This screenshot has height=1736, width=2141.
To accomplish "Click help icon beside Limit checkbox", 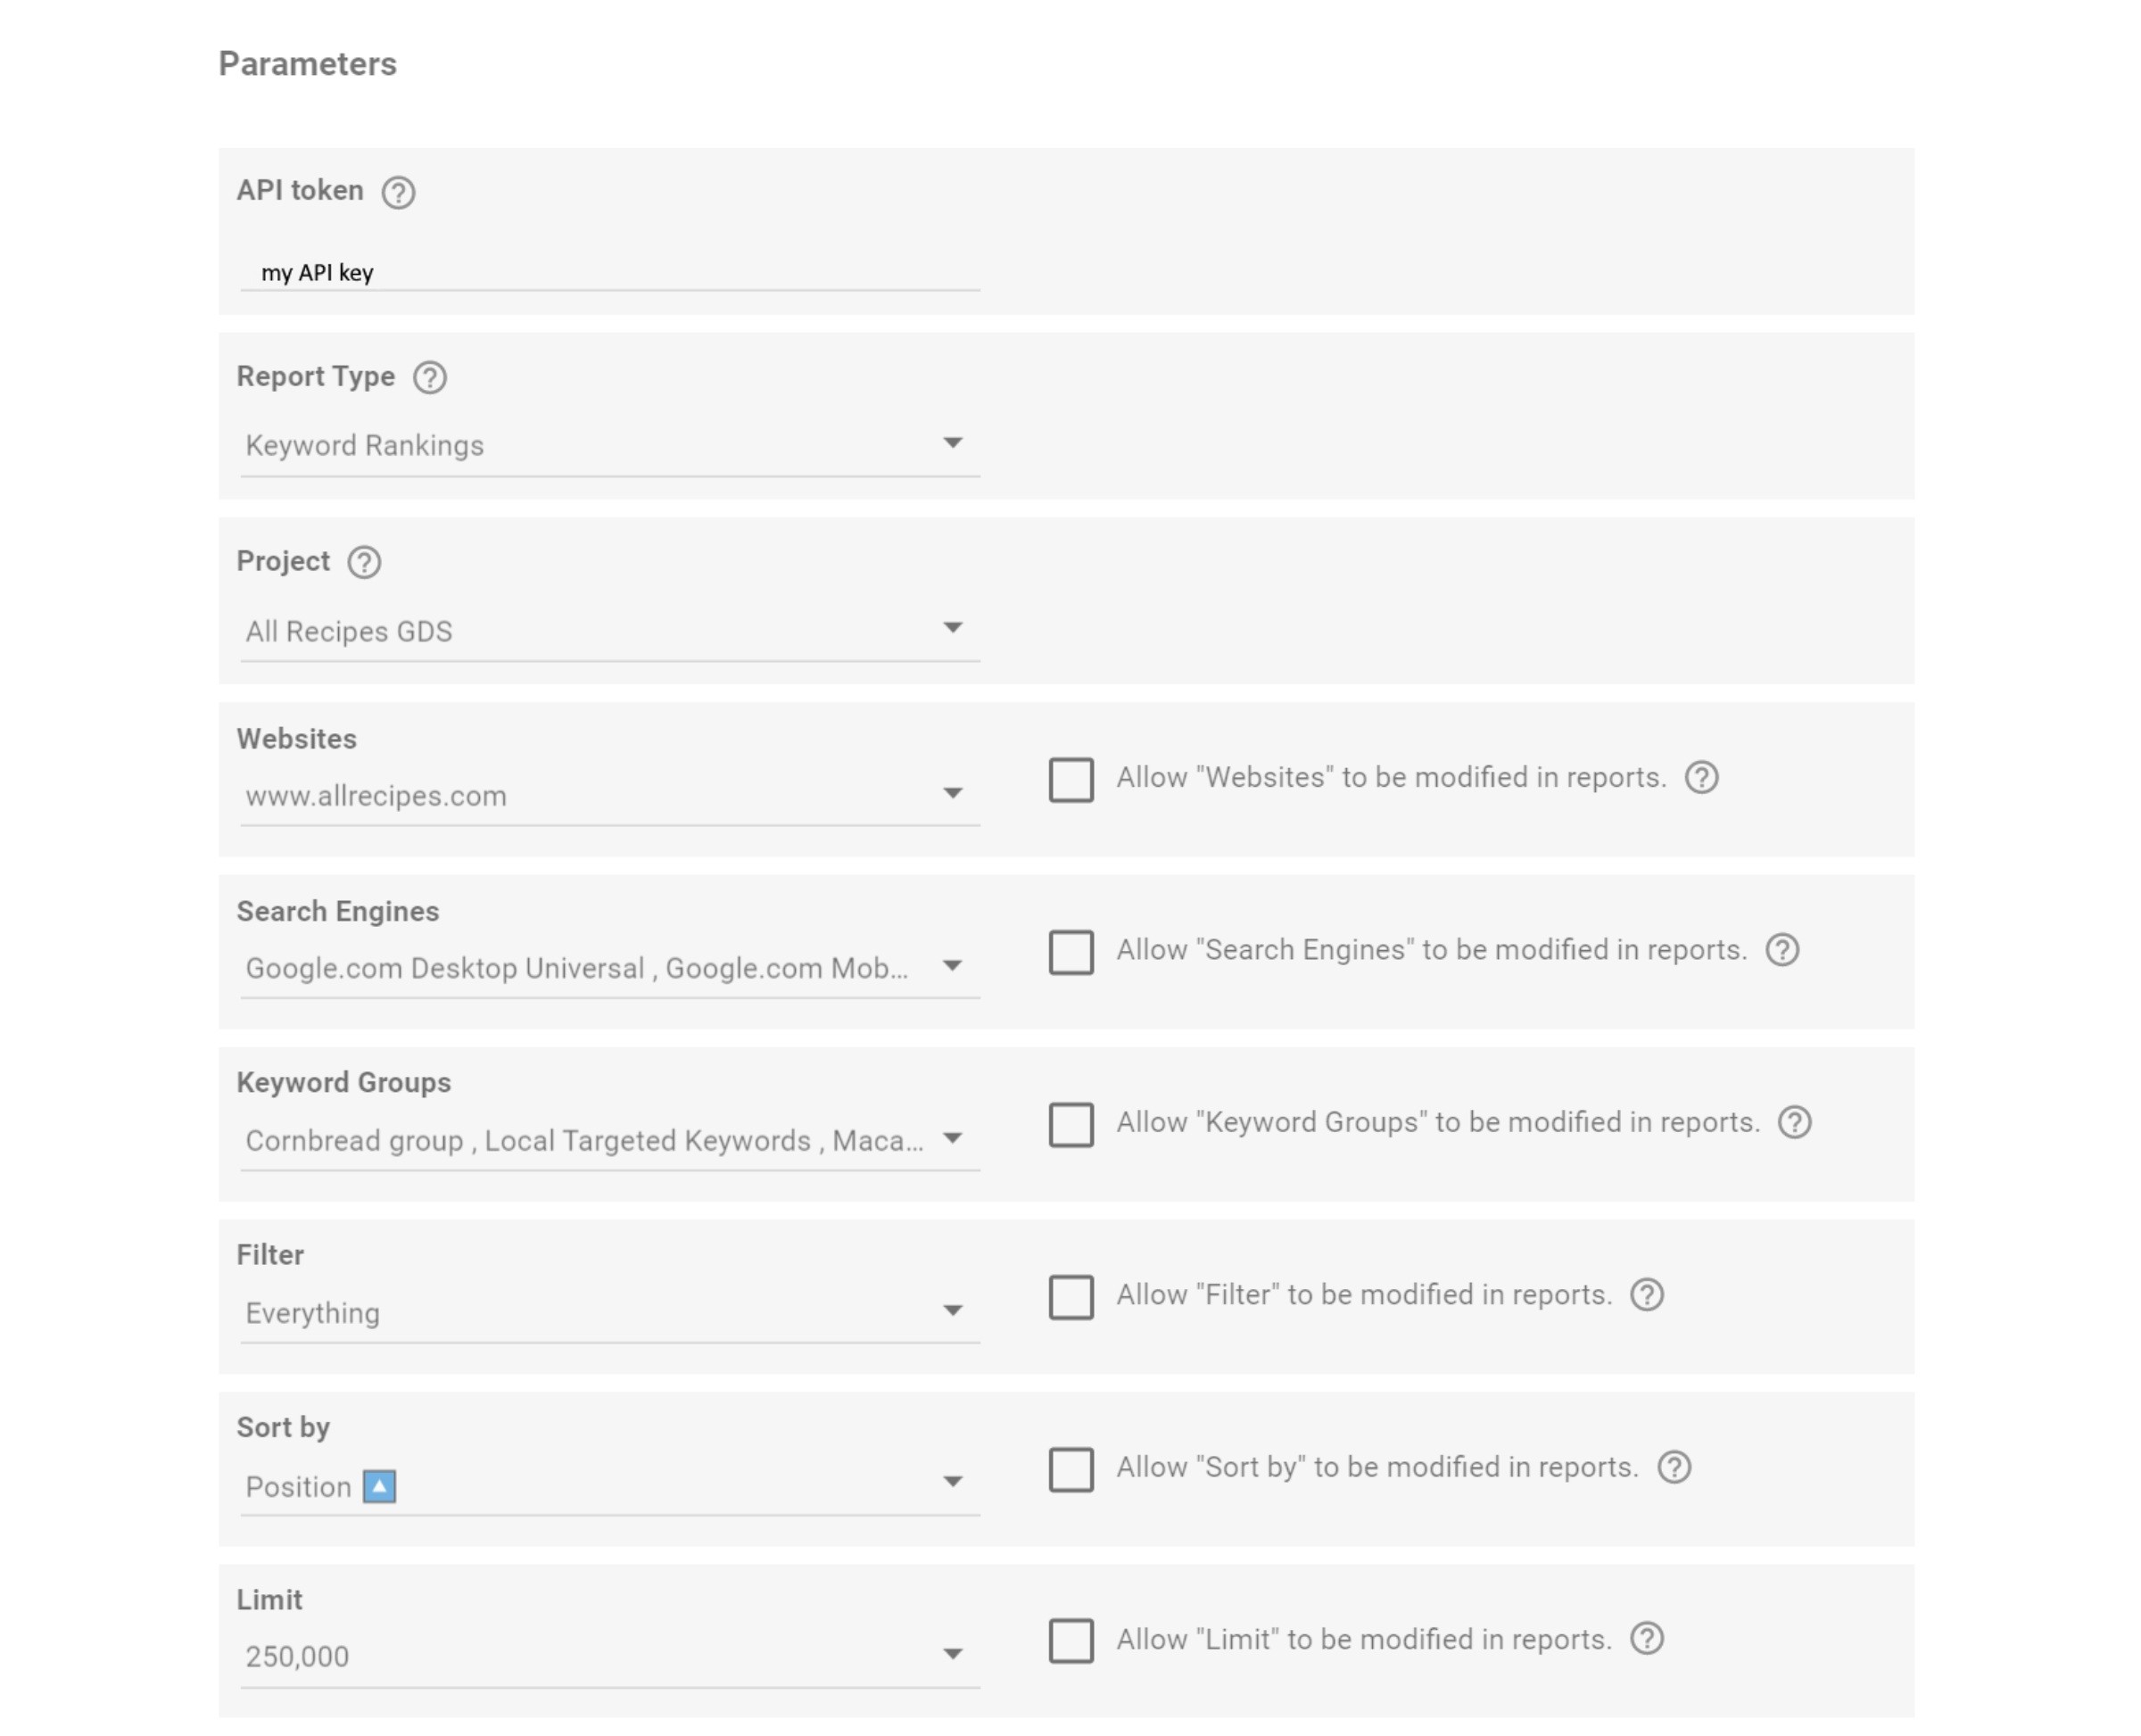I will pos(1647,1640).
